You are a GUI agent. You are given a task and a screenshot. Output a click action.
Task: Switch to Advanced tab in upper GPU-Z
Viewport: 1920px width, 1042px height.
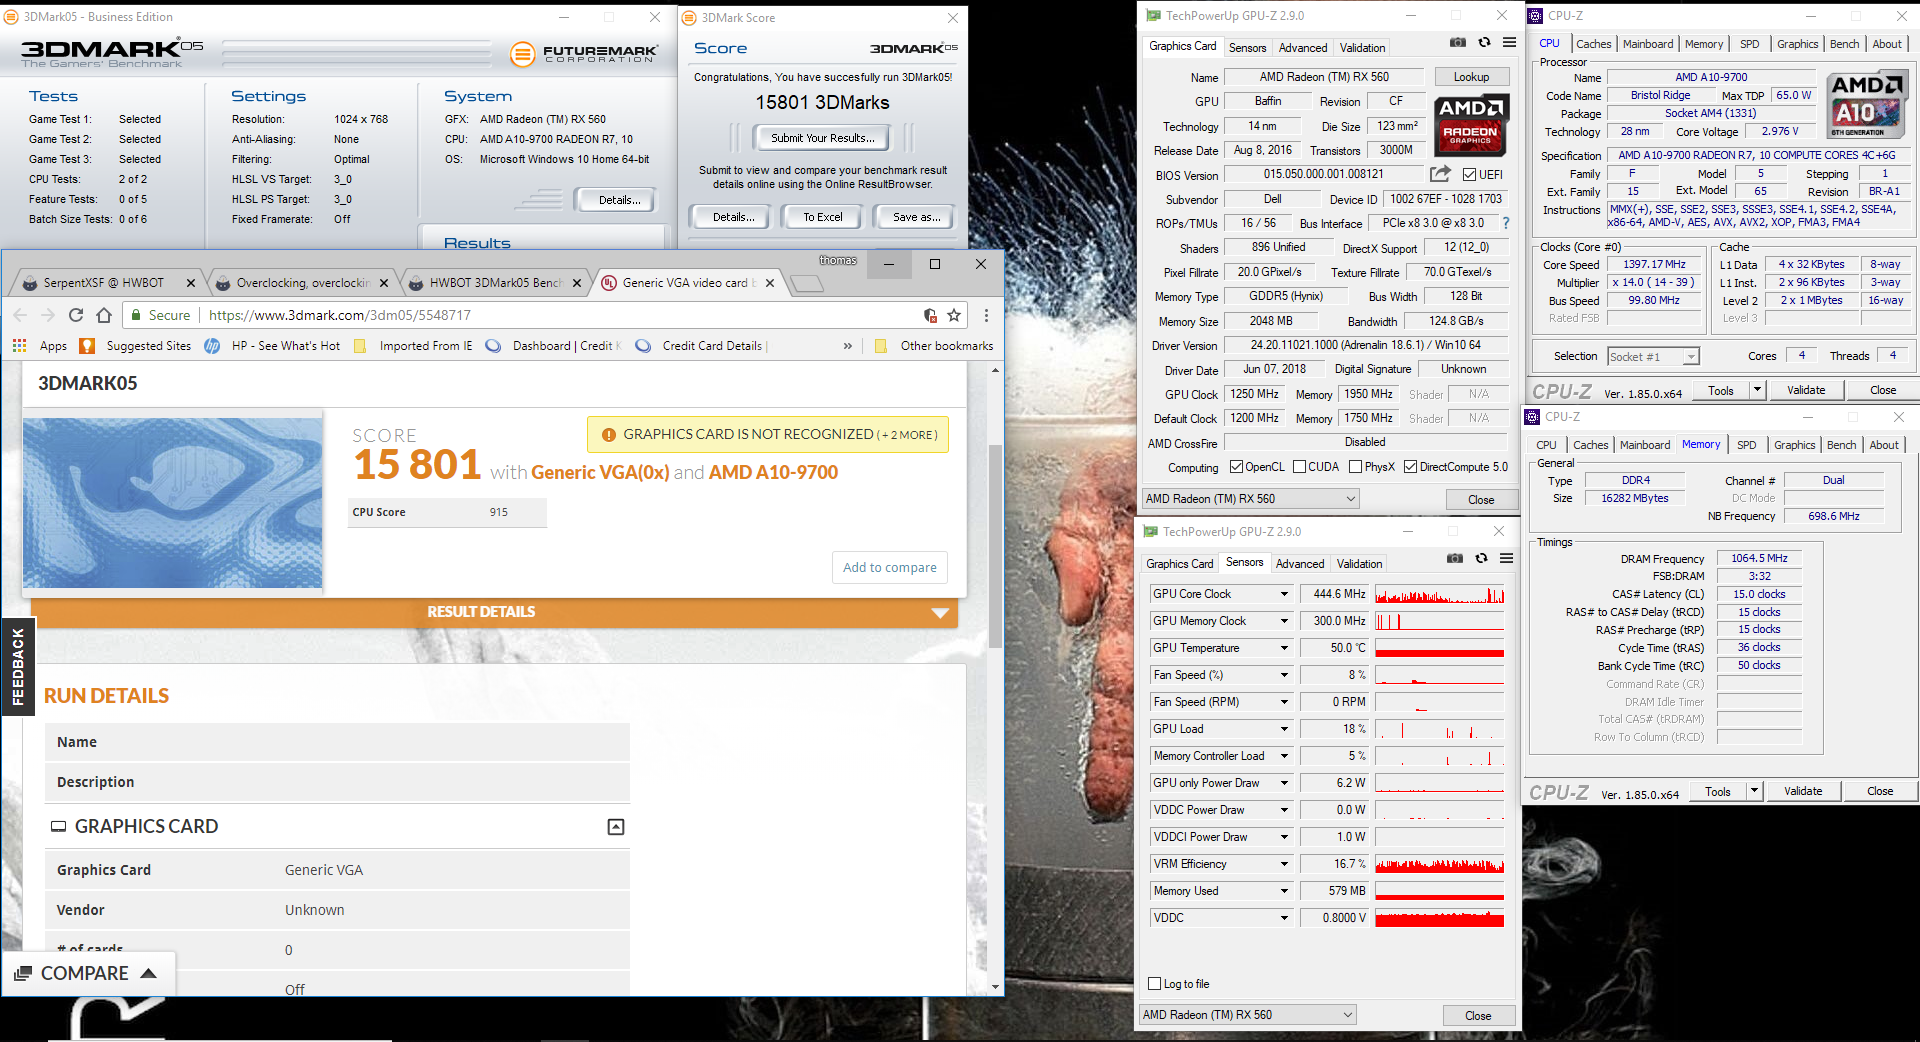click(1303, 47)
